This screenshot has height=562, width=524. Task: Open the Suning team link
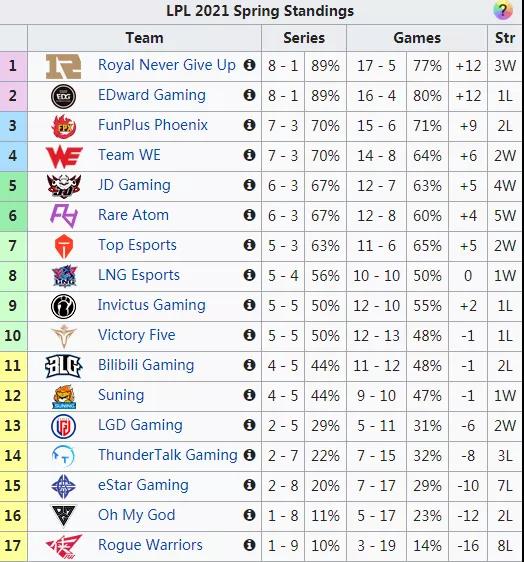click(x=121, y=395)
